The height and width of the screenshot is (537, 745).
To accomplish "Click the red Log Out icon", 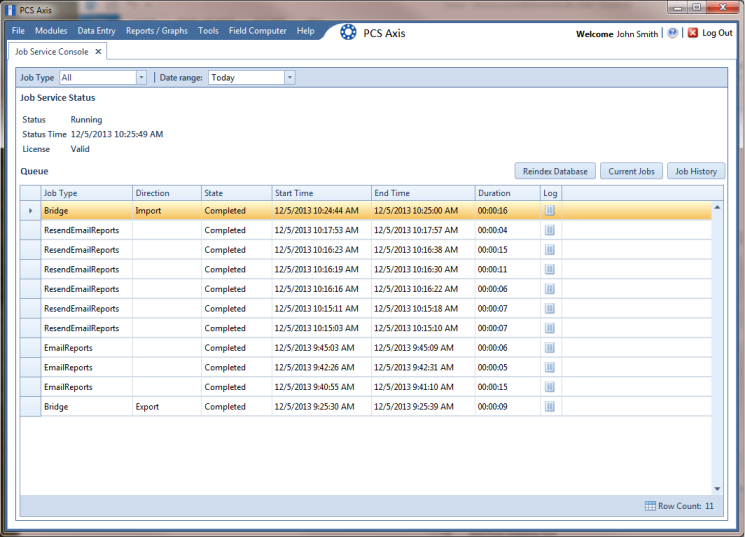I will (x=693, y=33).
